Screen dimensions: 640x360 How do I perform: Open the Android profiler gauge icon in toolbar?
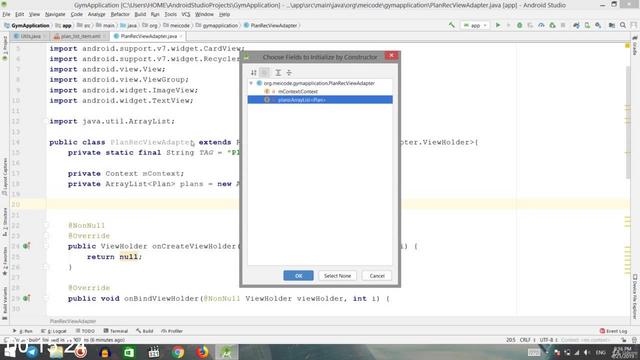point(541,25)
